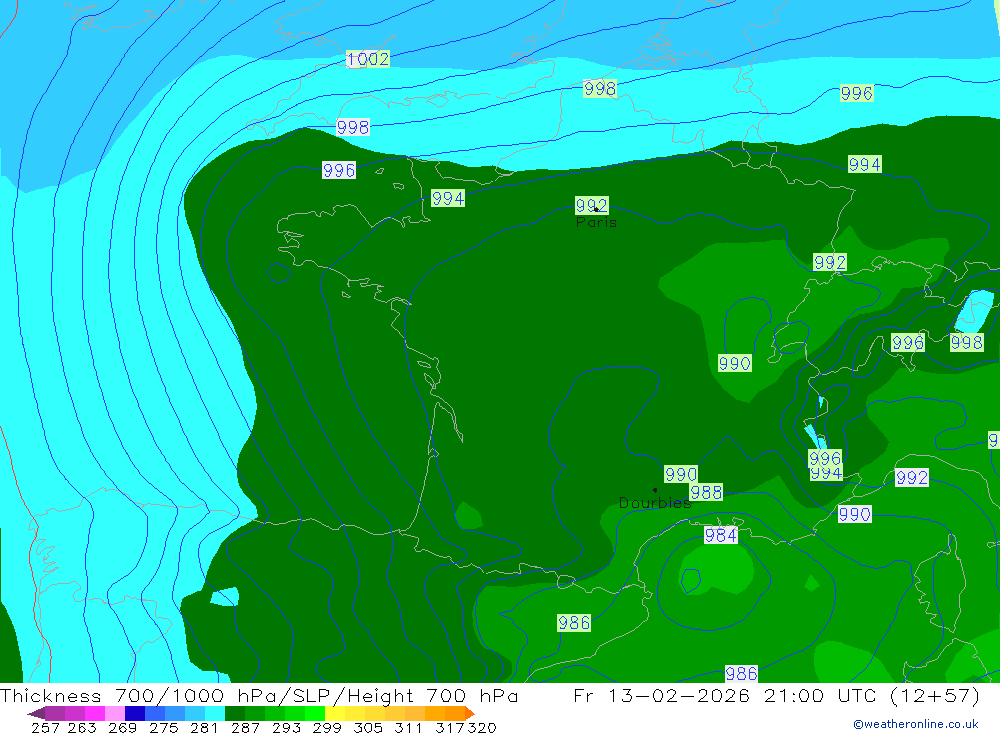Click the 984 pressure label

coord(721,535)
